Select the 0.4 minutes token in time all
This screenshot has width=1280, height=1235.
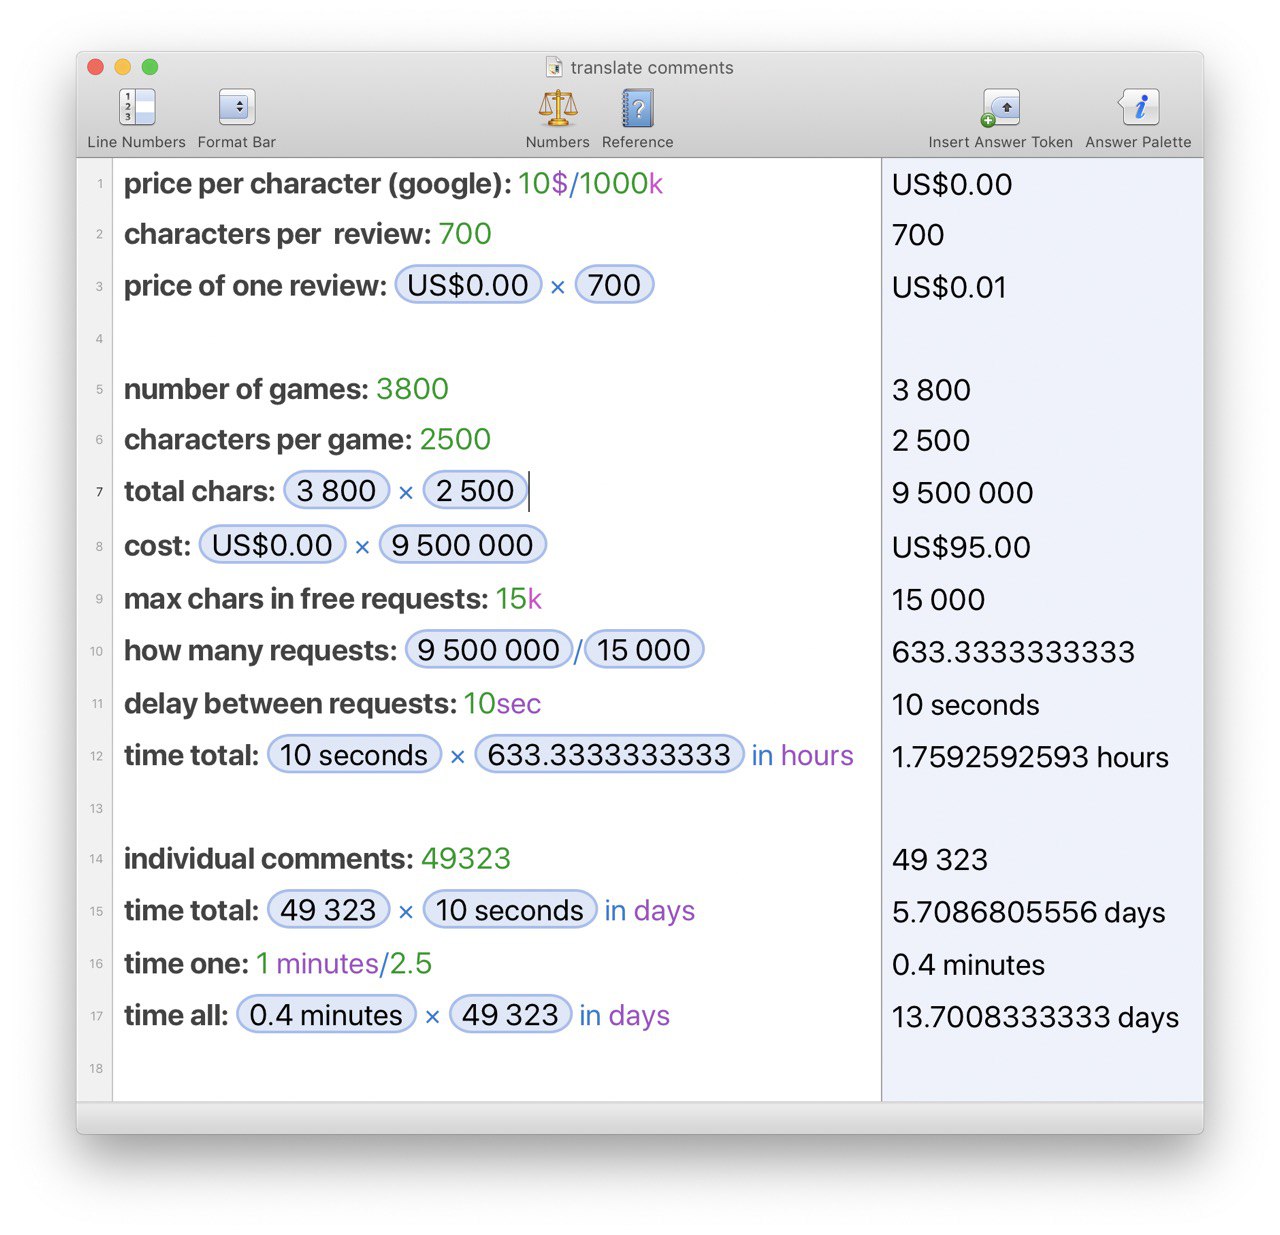(x=326, y=1015)
